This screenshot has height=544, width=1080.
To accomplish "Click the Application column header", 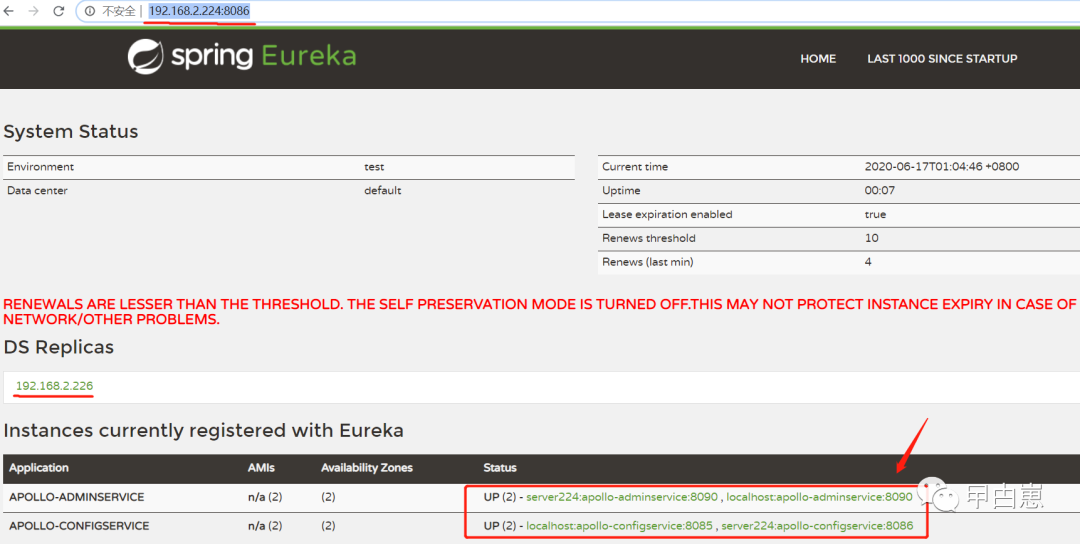I will (39, 468).
